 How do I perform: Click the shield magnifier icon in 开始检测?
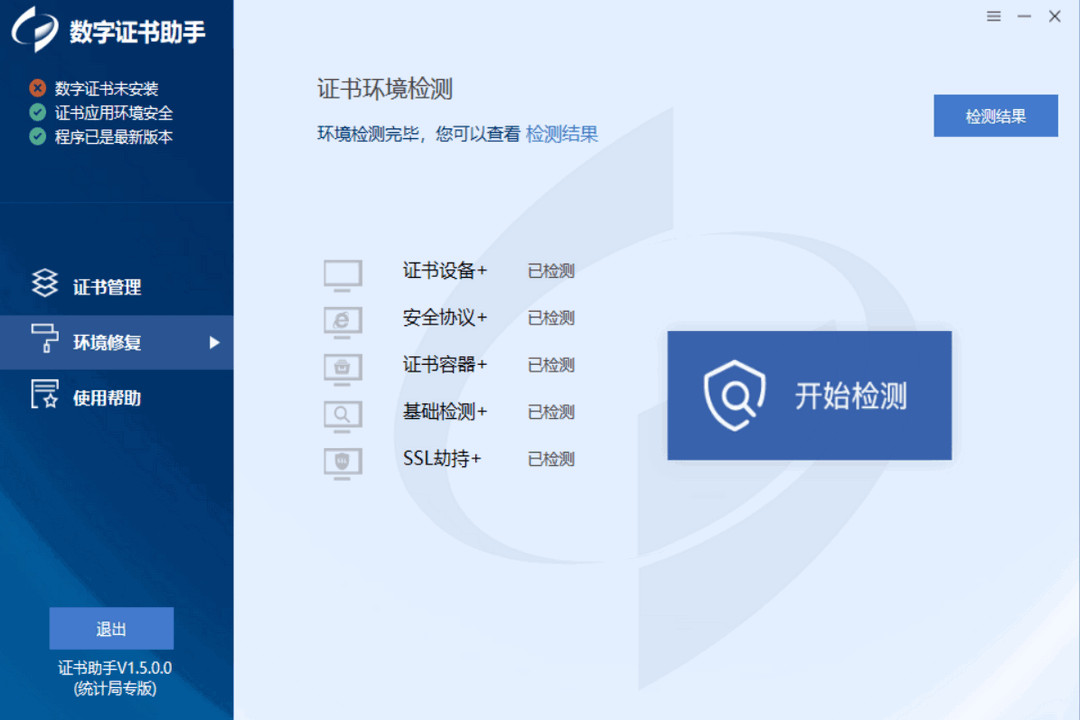click(734, 395)
